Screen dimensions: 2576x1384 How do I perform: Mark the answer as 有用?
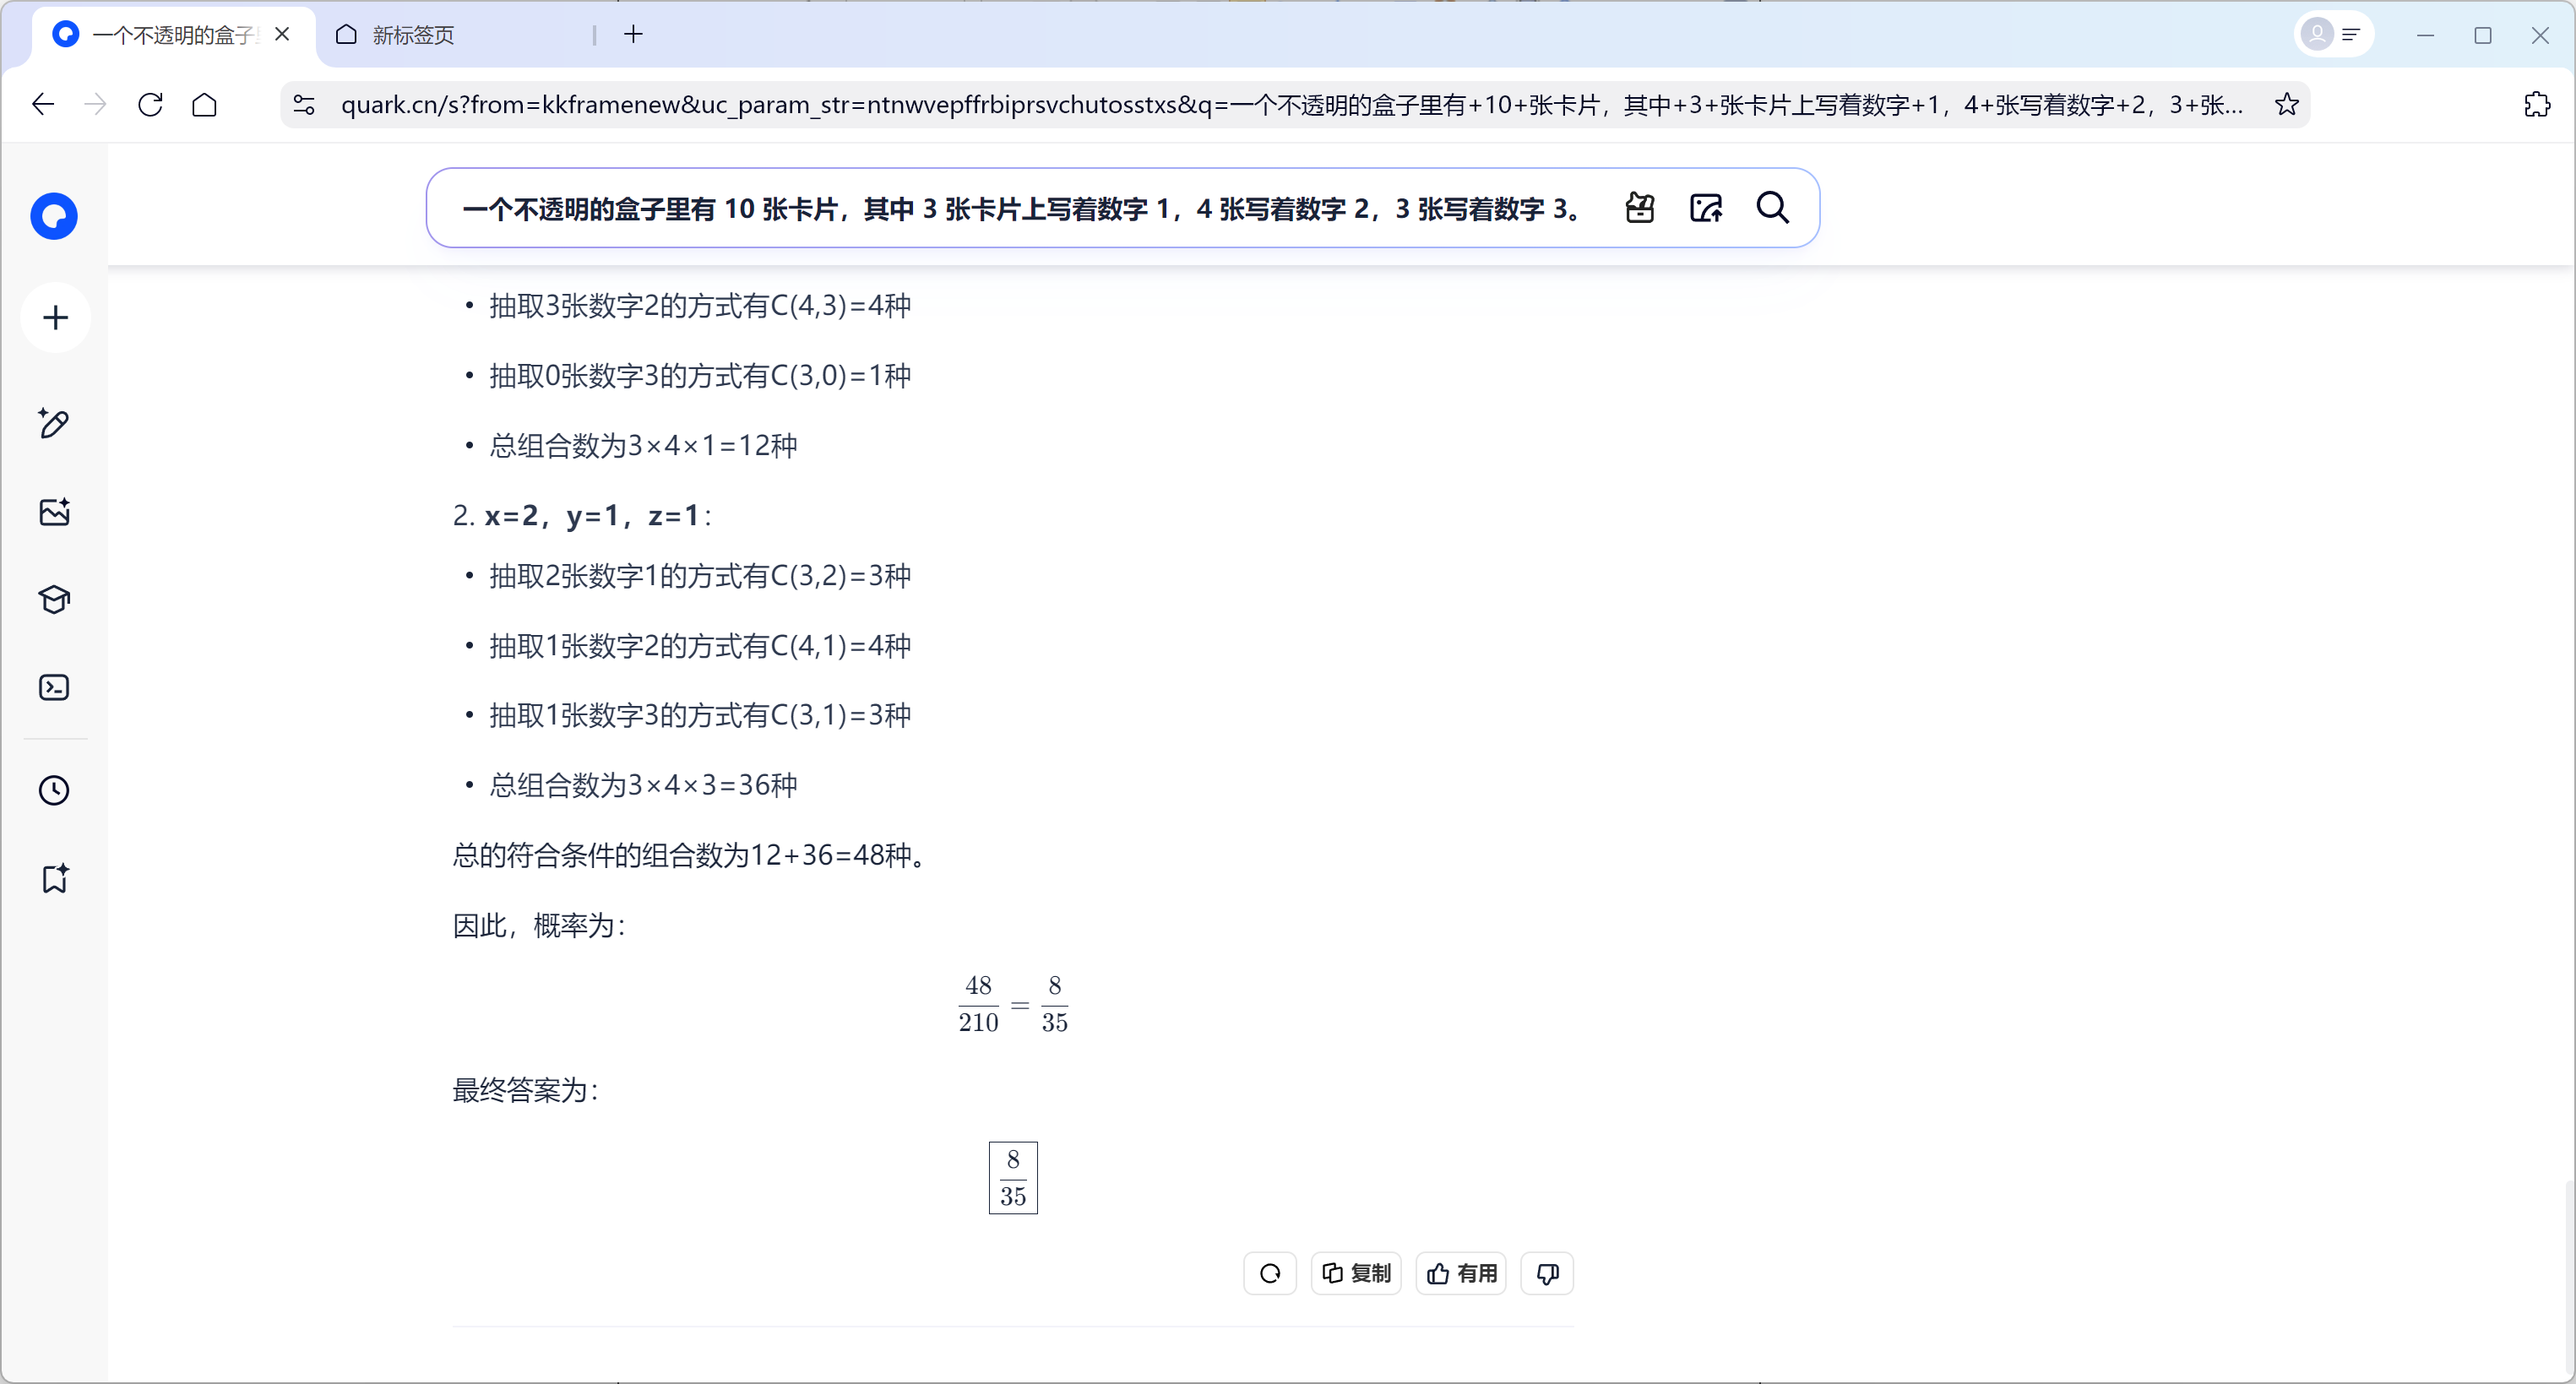click(x=1461, y=1273)
